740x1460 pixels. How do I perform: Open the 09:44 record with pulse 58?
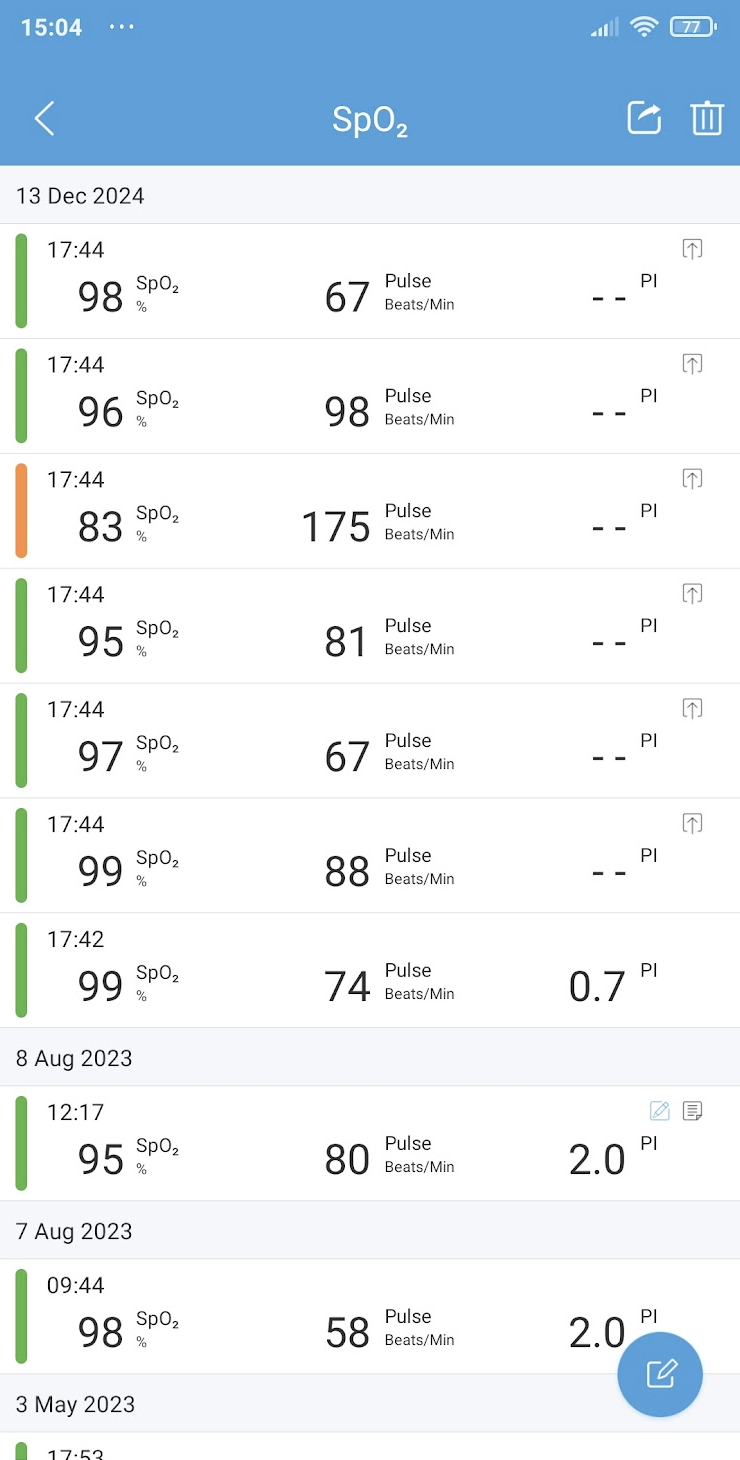pos(370,1317)
